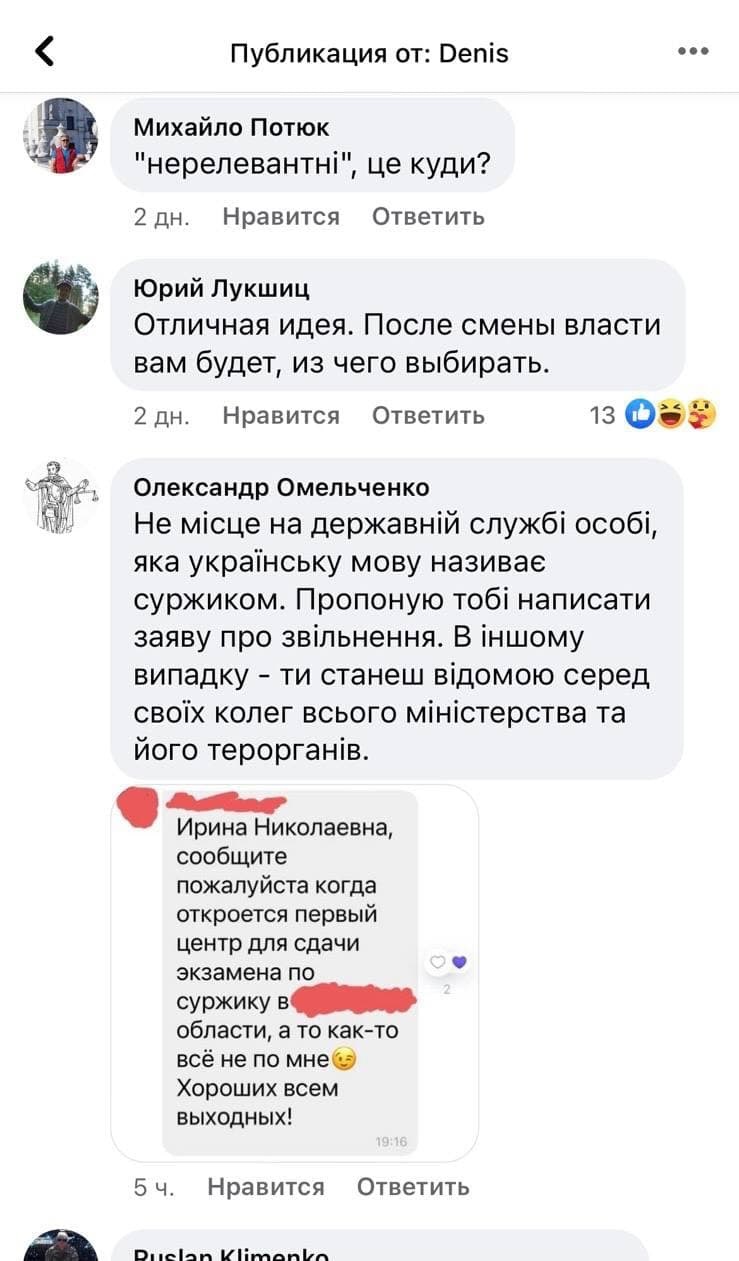Like Юрий Лукшиц's comment

coord(281,415)
